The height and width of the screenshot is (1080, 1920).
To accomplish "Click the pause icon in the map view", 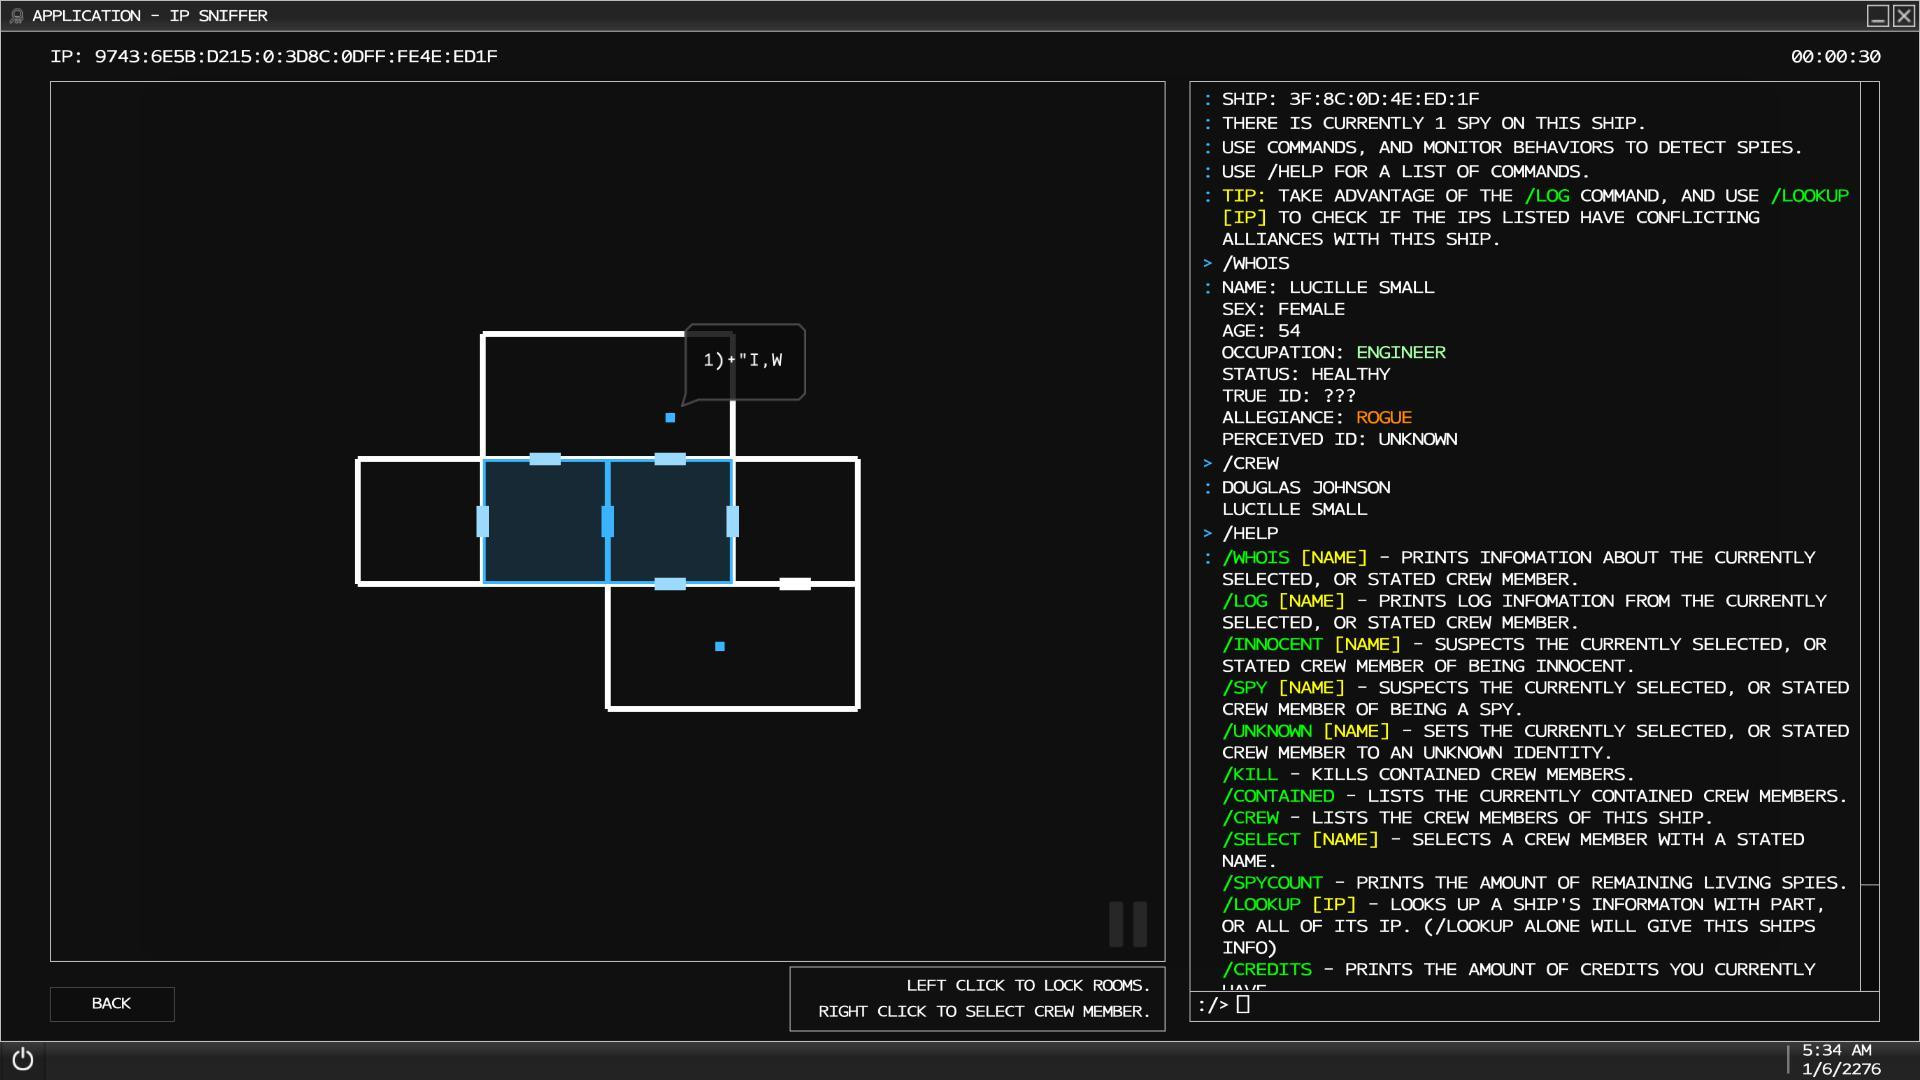I will (x=1128, y=924).
